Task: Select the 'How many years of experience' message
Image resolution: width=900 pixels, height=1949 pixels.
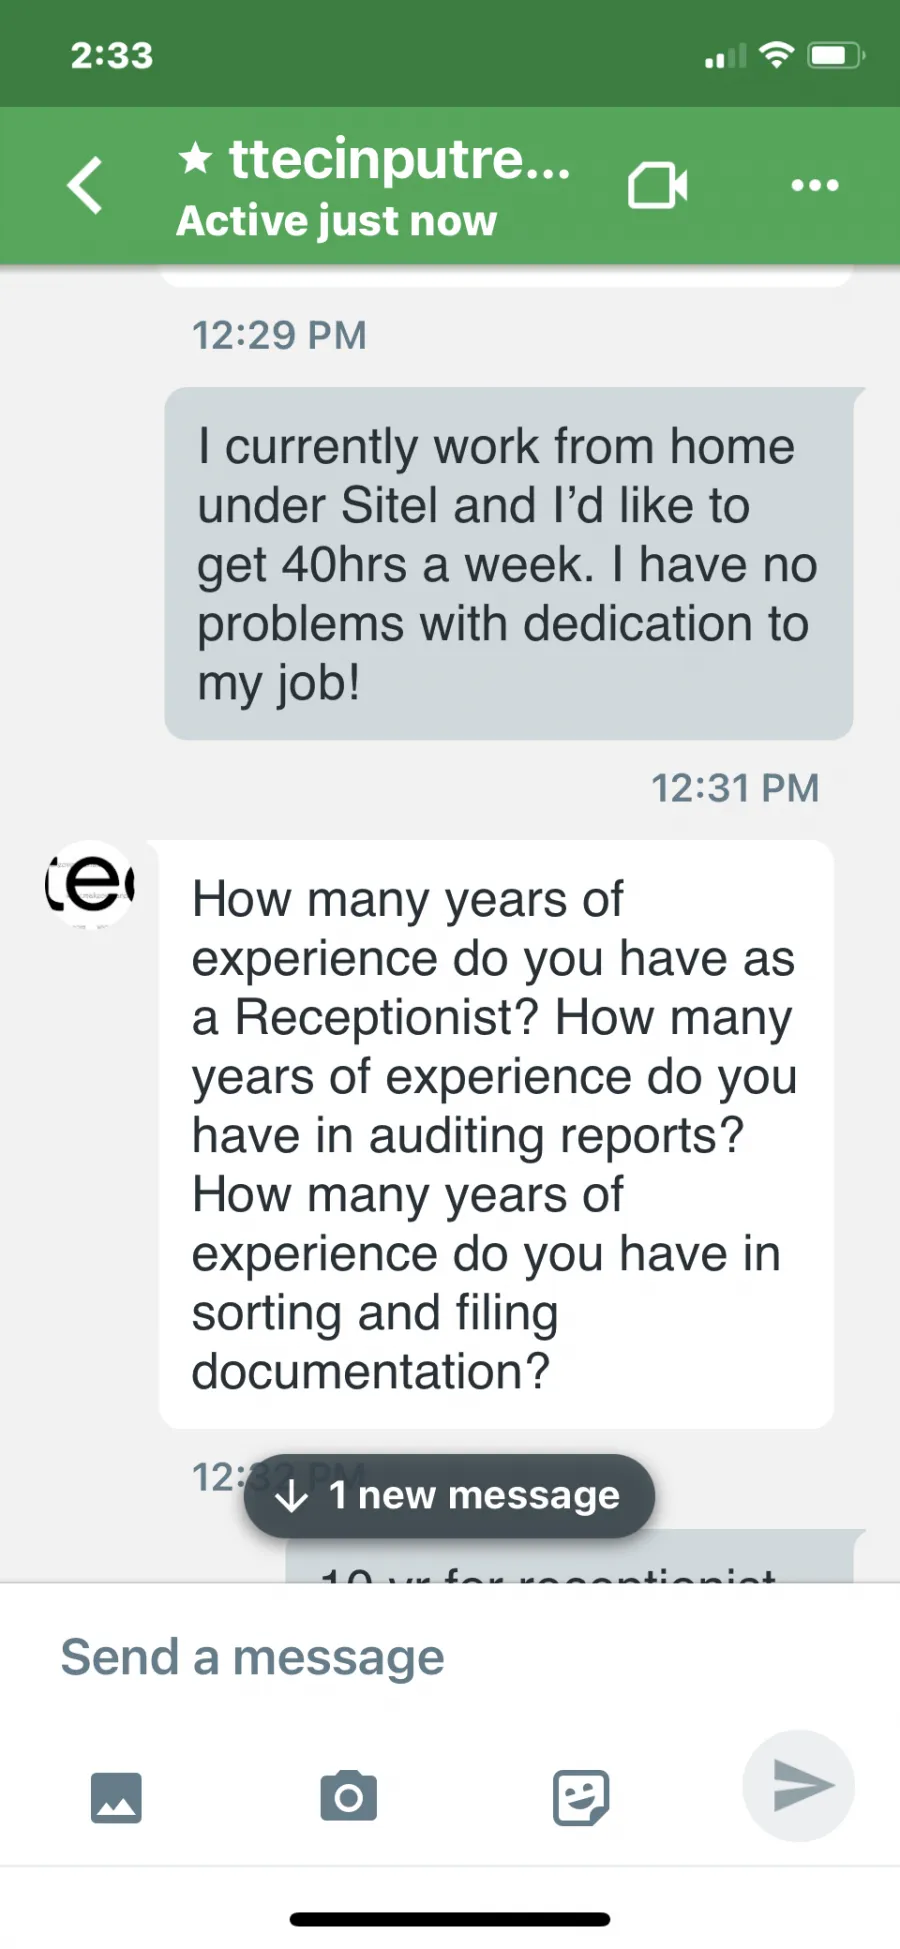Action: (496, 1134)
